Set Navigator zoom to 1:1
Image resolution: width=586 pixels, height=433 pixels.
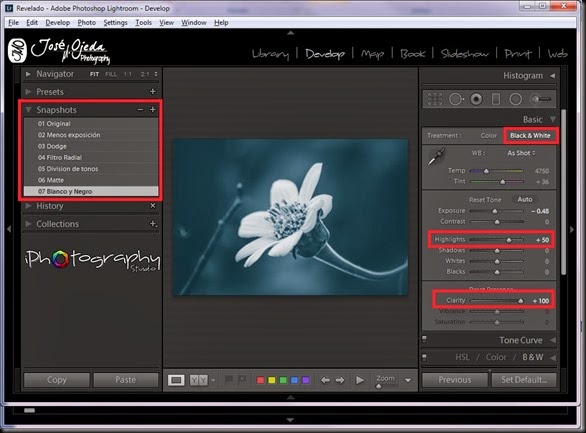[128, 74]
